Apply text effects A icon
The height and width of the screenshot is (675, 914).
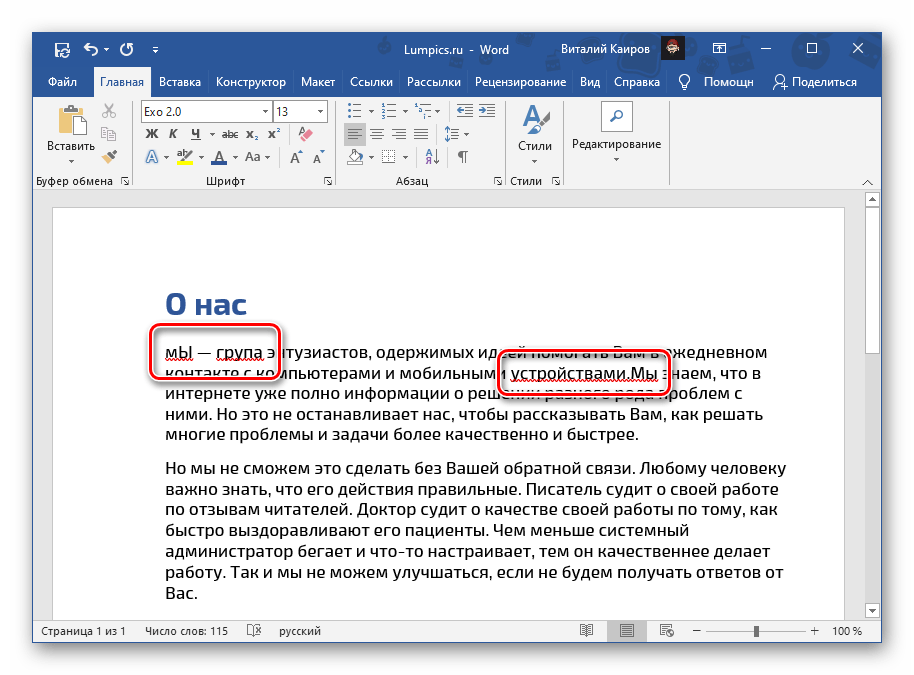152,157
